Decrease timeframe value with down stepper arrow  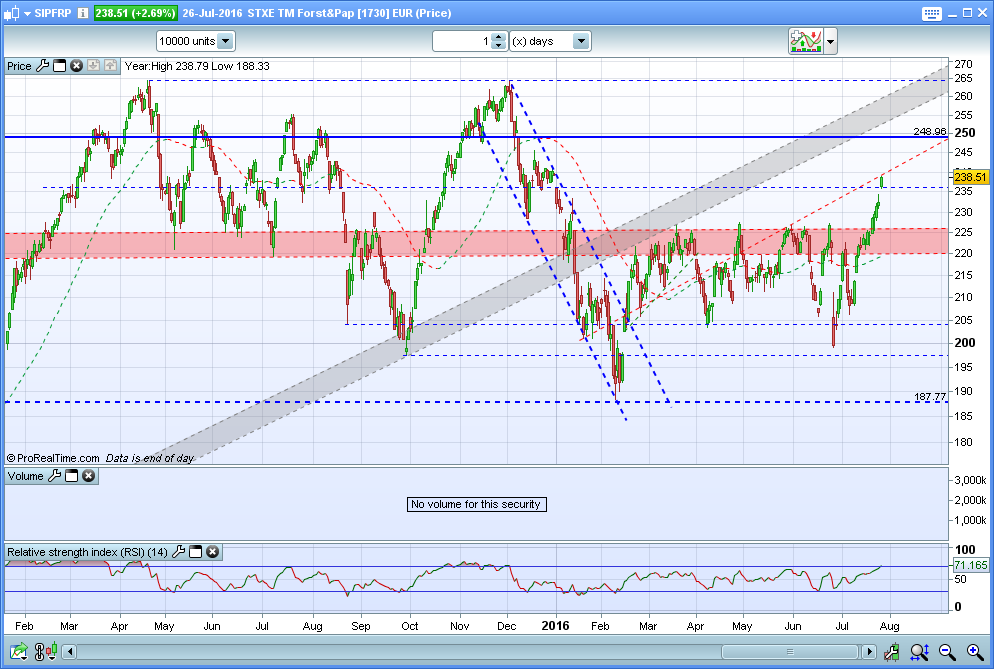(x=500, y=46)
